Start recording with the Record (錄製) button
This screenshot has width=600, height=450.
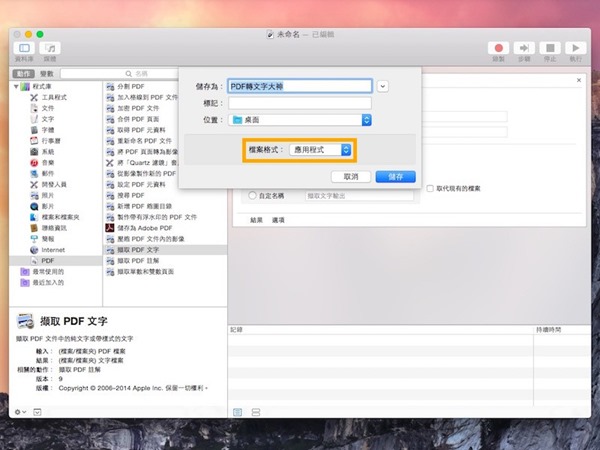point(498,48)
